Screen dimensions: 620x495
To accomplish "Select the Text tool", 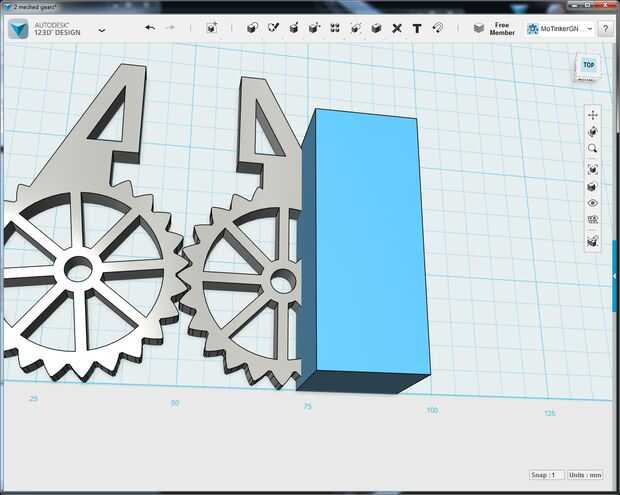I will coord(417,28).
